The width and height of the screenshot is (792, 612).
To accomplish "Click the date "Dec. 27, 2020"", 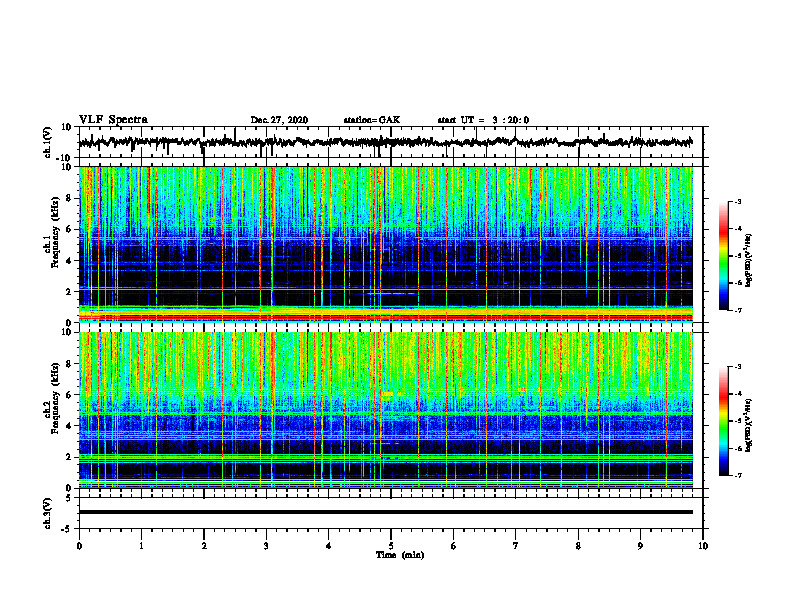I will pos(279,120).
